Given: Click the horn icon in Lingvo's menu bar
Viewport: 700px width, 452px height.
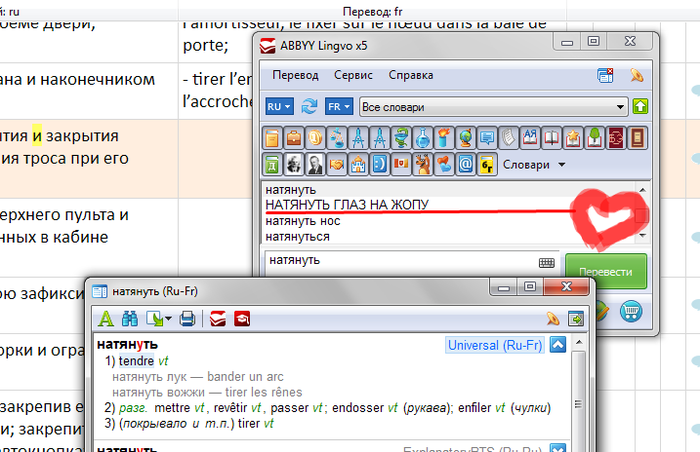Looking at the screenshot, I should [637, 75].
